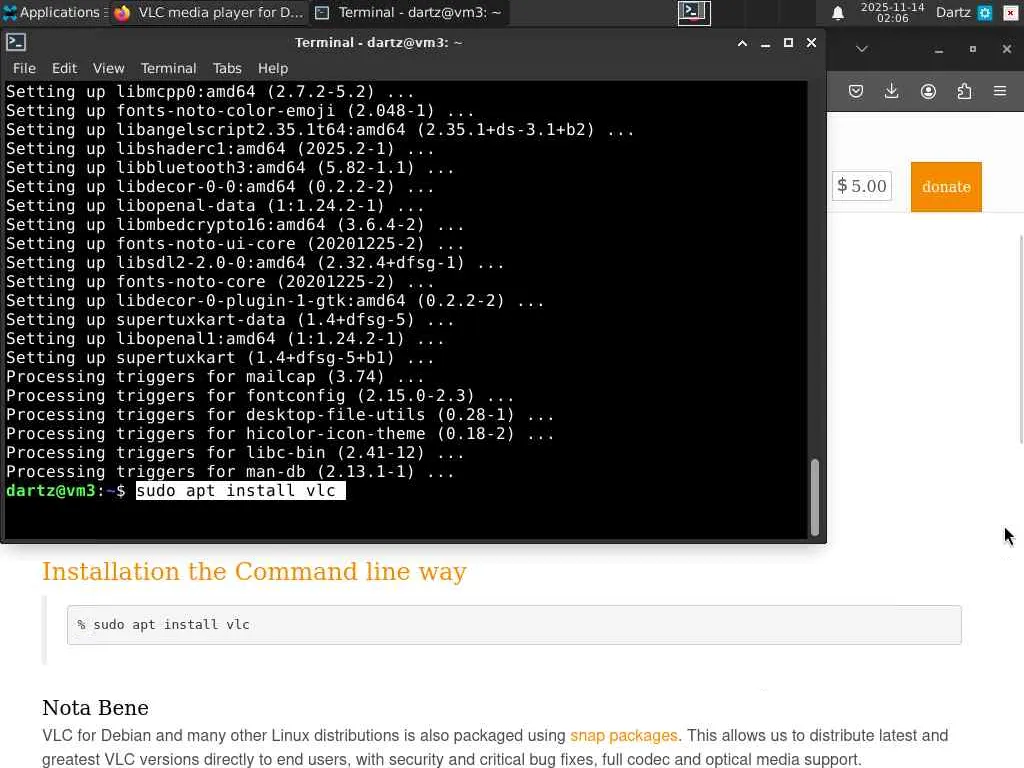The height and width of the screenshot is (768, 1024).
Task: Click the terminal keep-above arrow button
Action: [742, 43]
